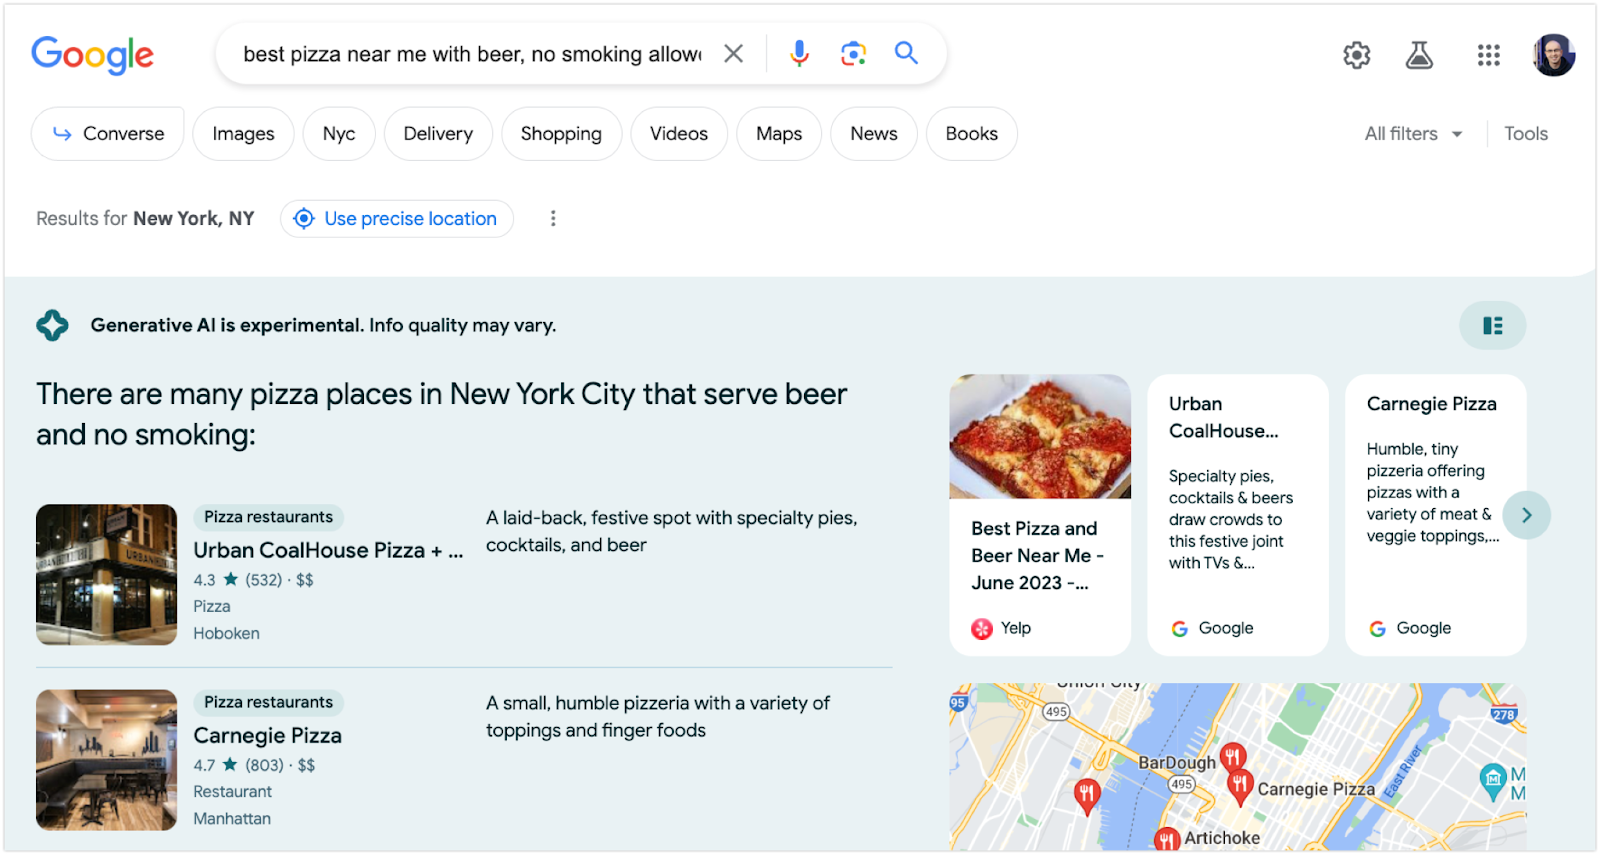Open Urban CoalHouse Pizza listing title

(x=328, y=550)
